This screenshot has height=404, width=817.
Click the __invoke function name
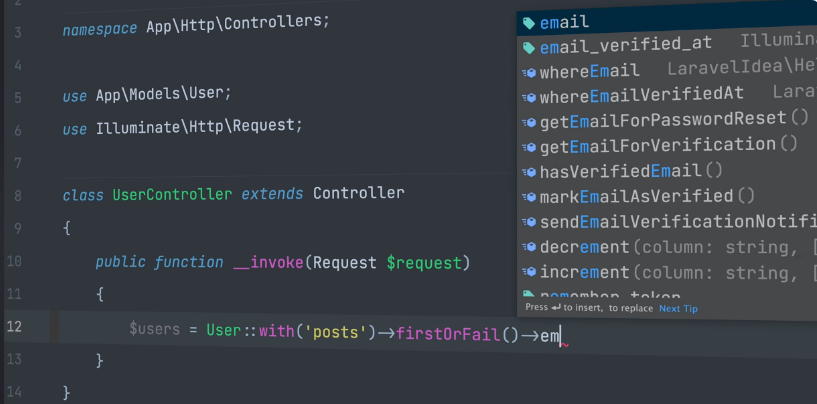[x=269, y=263]
